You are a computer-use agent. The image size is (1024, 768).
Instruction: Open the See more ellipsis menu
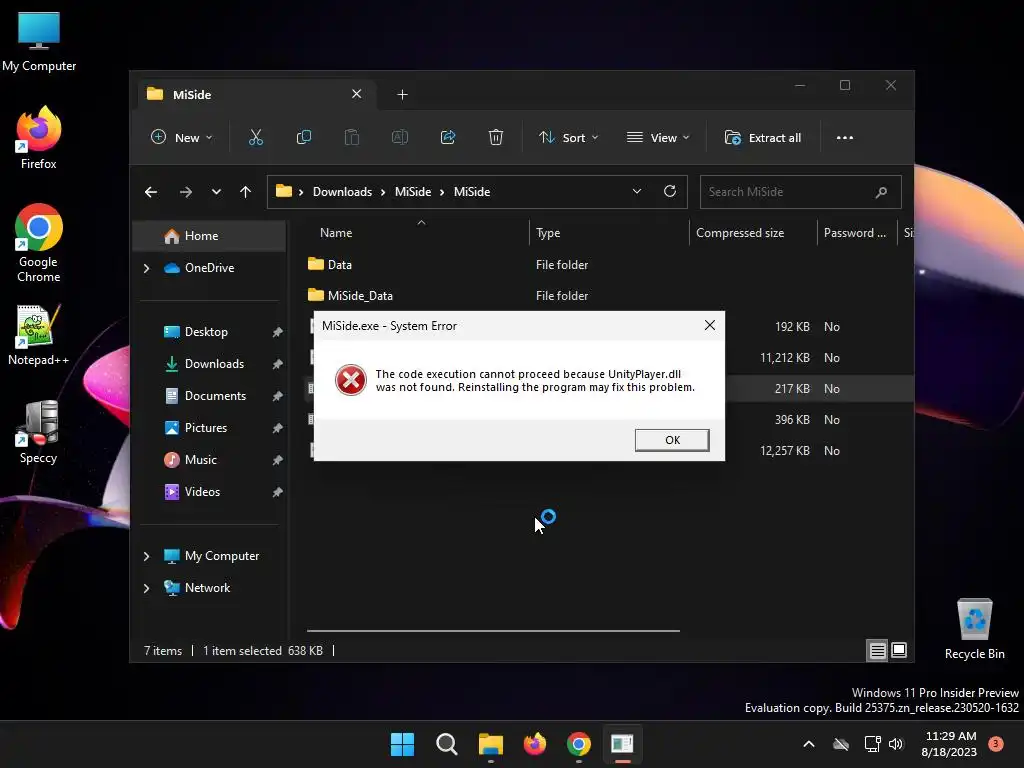coord(844,138)
